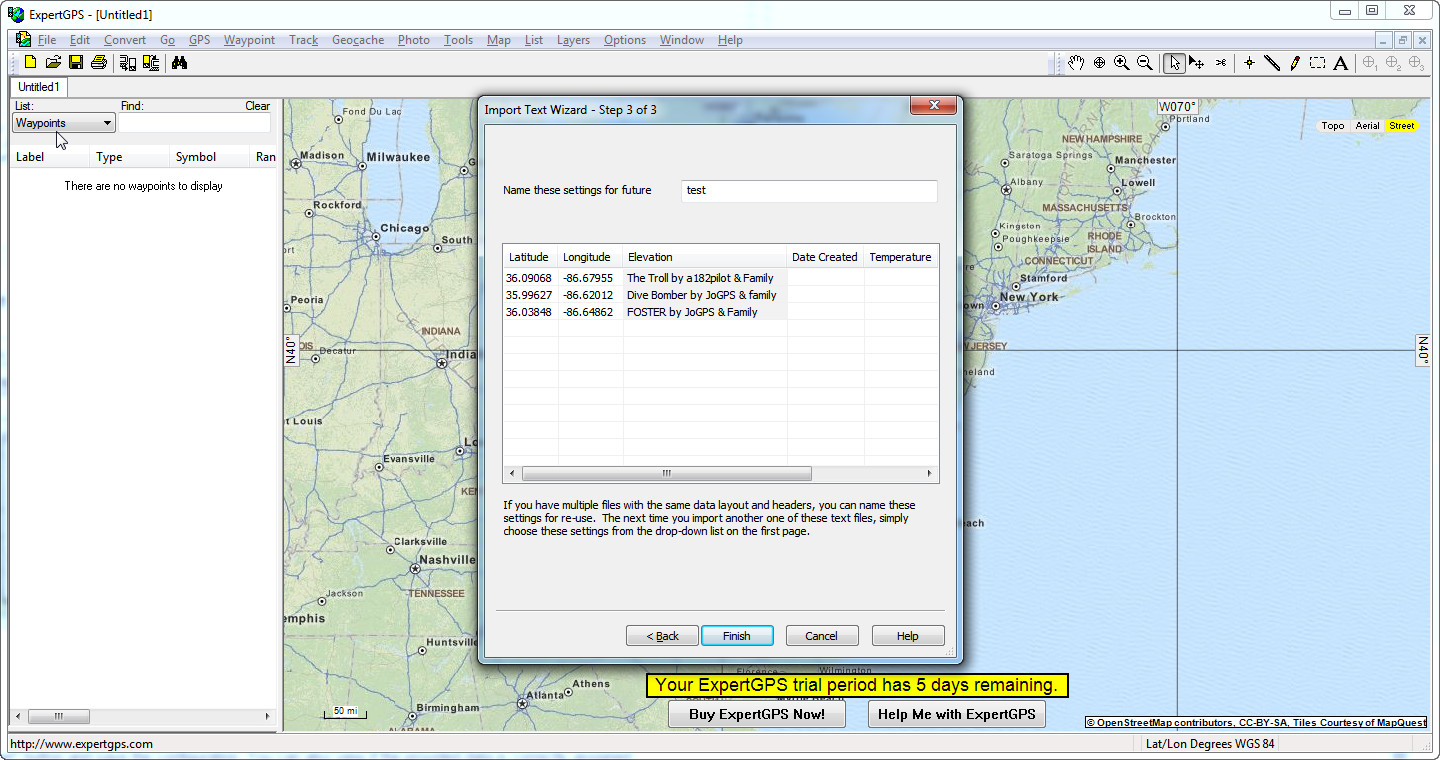This screenshot has width=1440, height=760.
Task: Open Find using the binoculars icon
Action: (180, 63)
